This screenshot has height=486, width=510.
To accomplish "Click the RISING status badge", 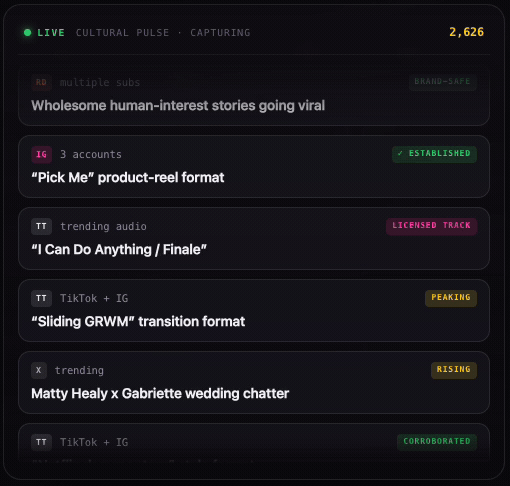I will tap(454, 370).
